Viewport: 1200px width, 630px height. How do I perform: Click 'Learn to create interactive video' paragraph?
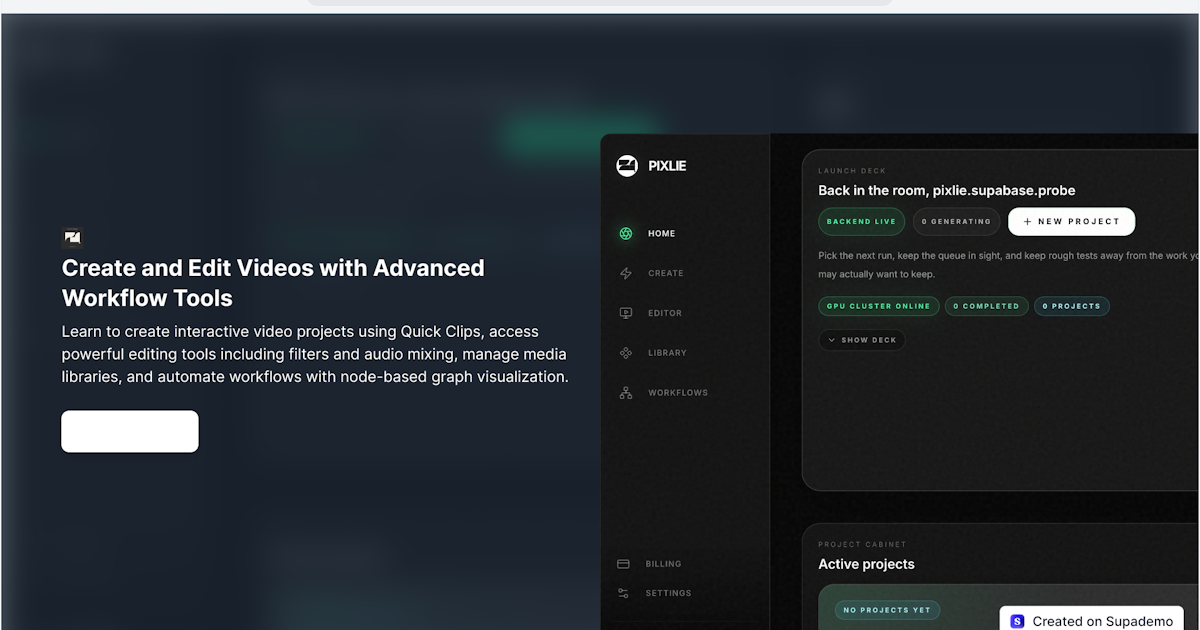point(315,354)
